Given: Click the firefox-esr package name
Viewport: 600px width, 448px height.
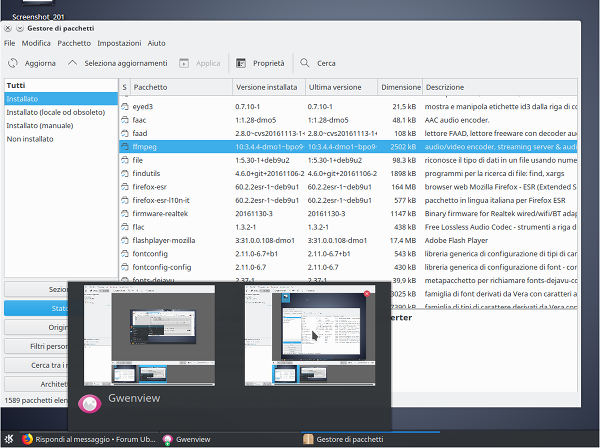Looking at the screenshot, I should (x=150, y=187).
